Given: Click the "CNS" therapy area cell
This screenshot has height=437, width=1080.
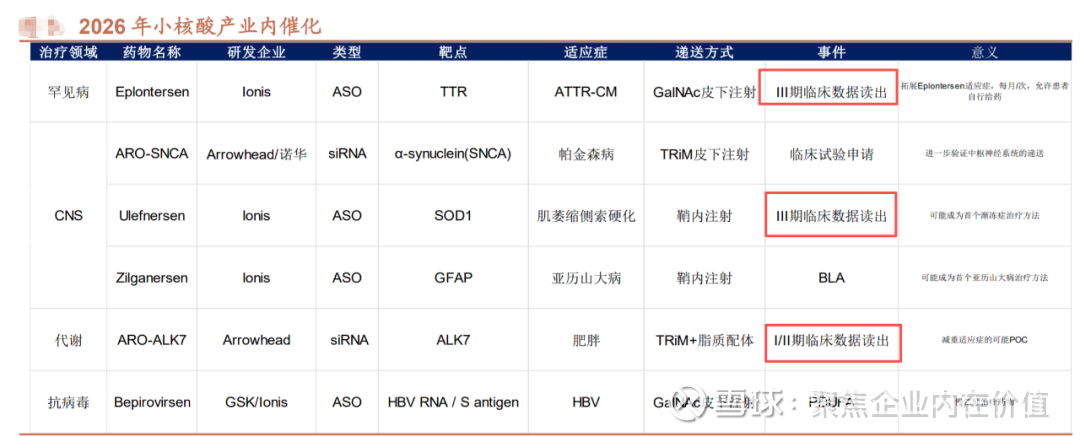Looking at the screenshot, I should [x=68, y=216].
